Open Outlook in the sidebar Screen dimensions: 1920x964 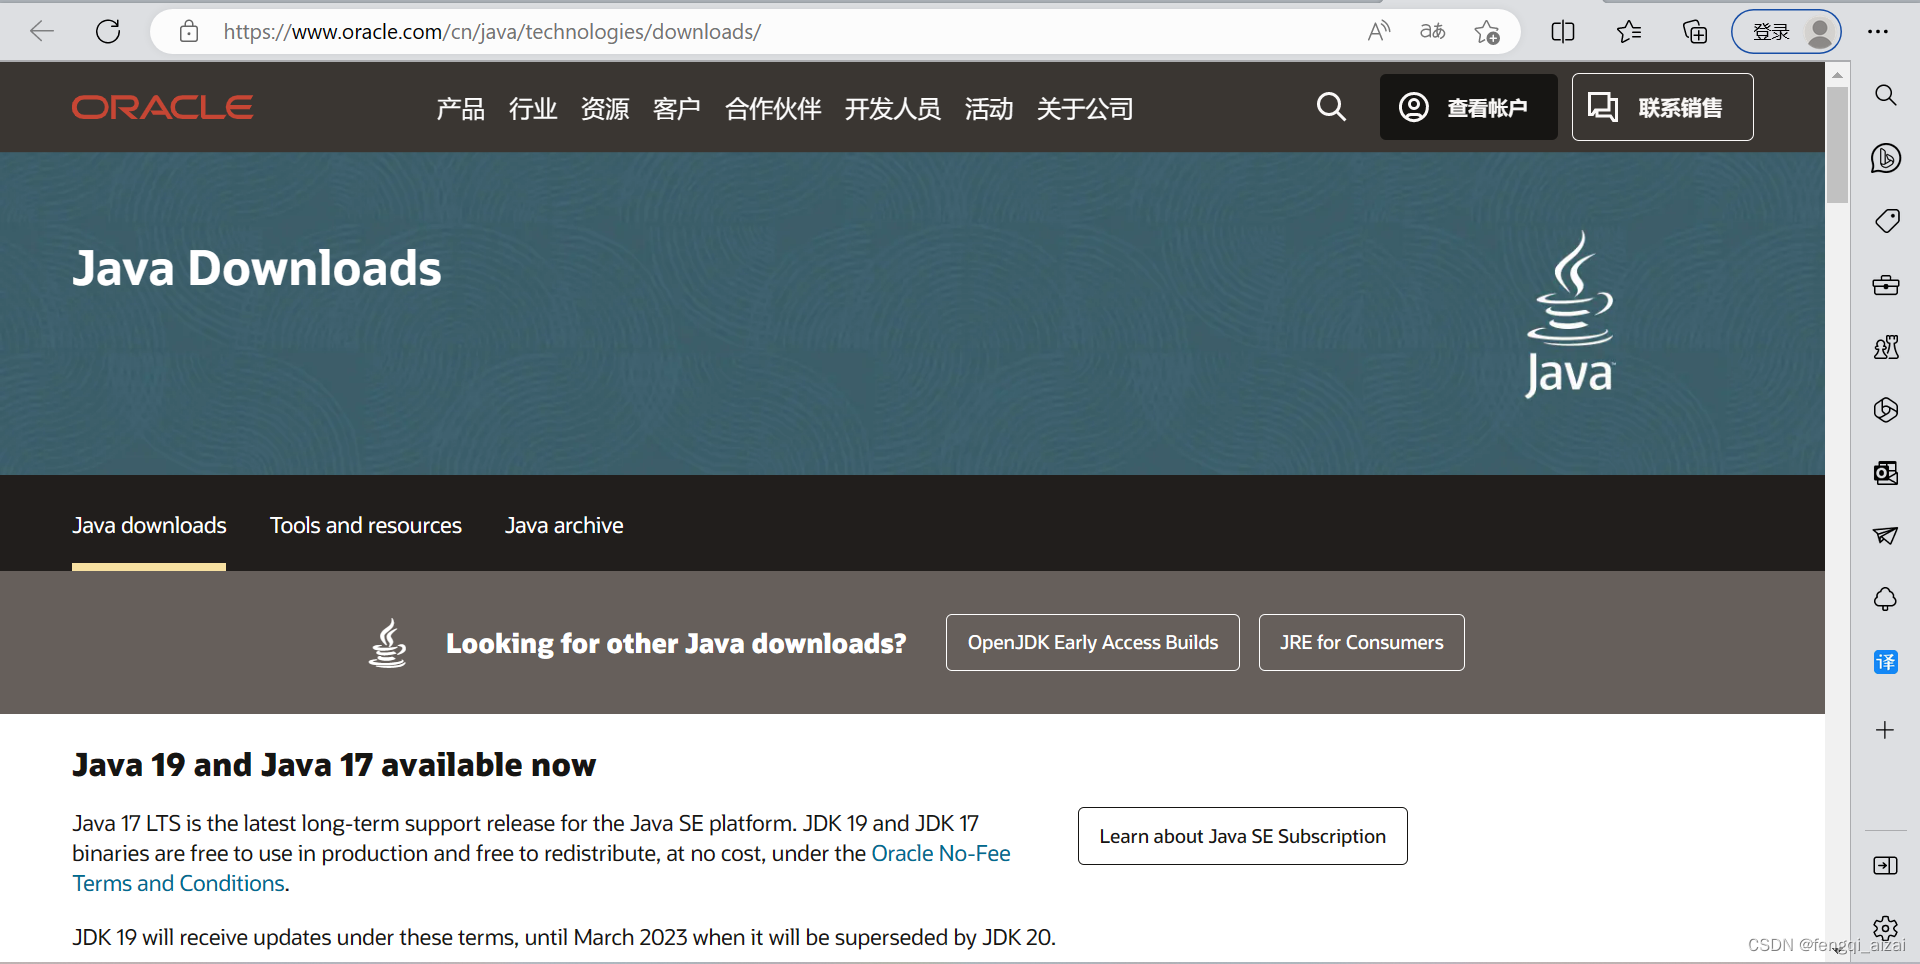coord(1886,473)
